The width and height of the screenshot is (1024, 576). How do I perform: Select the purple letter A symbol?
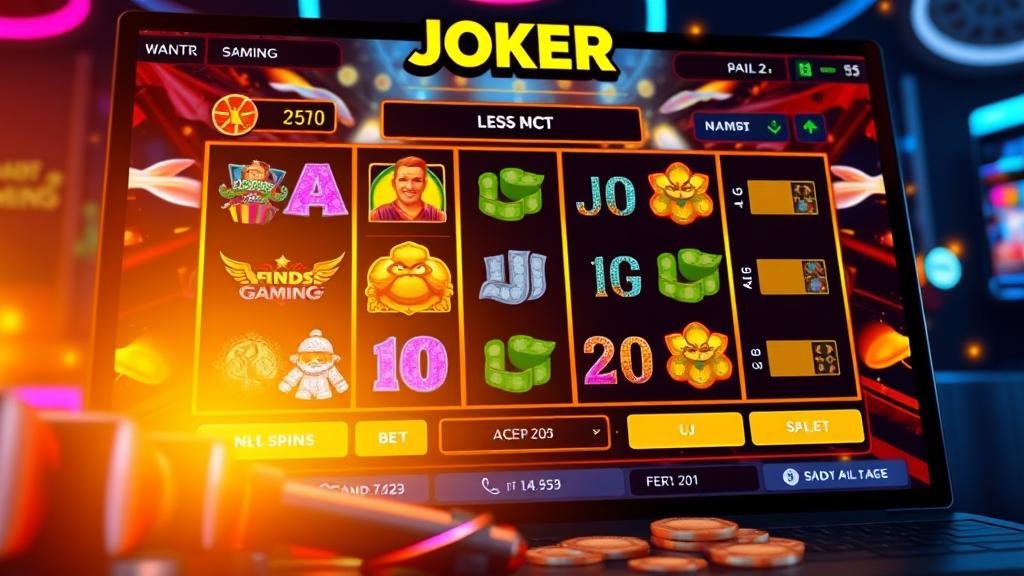pos(319,190)
